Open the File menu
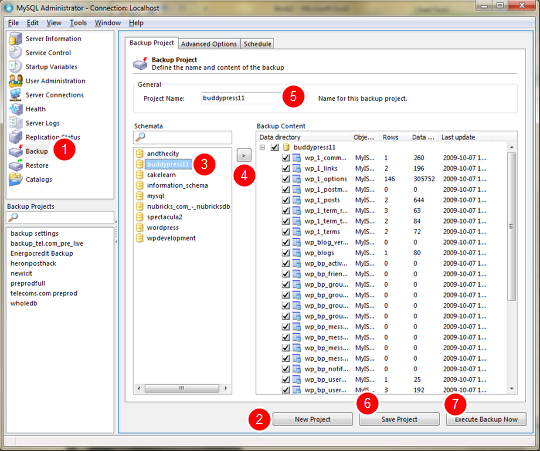540x451 pixels. (13, 23)
